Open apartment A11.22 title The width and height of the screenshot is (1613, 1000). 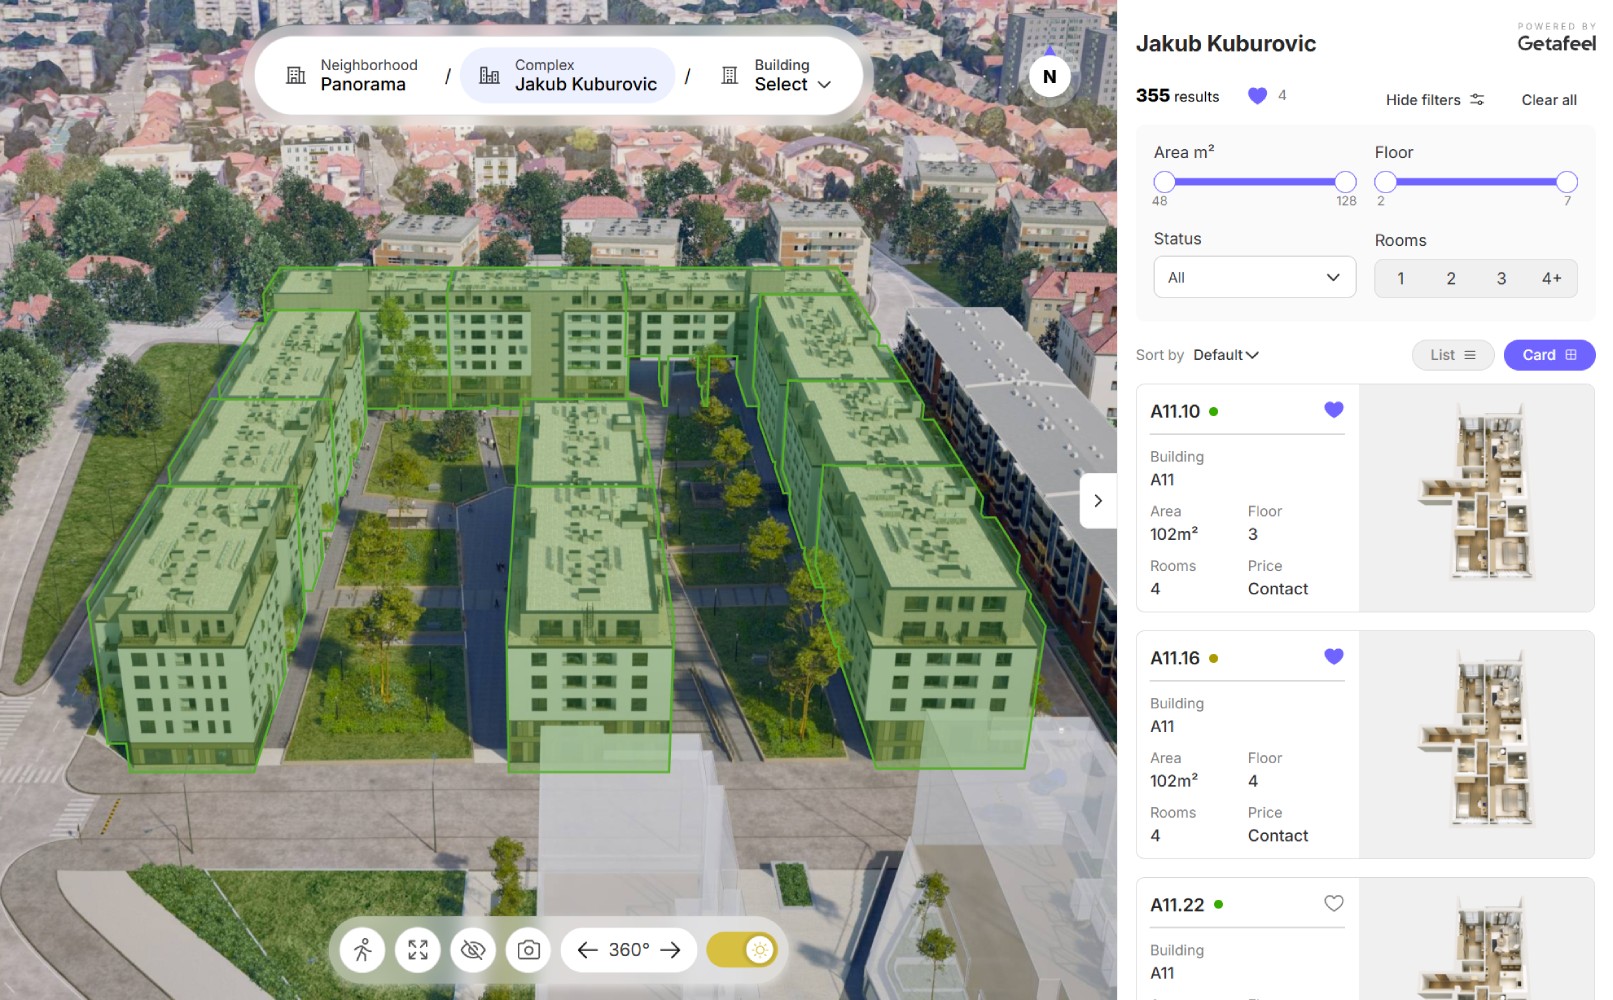coord(1177,905)
